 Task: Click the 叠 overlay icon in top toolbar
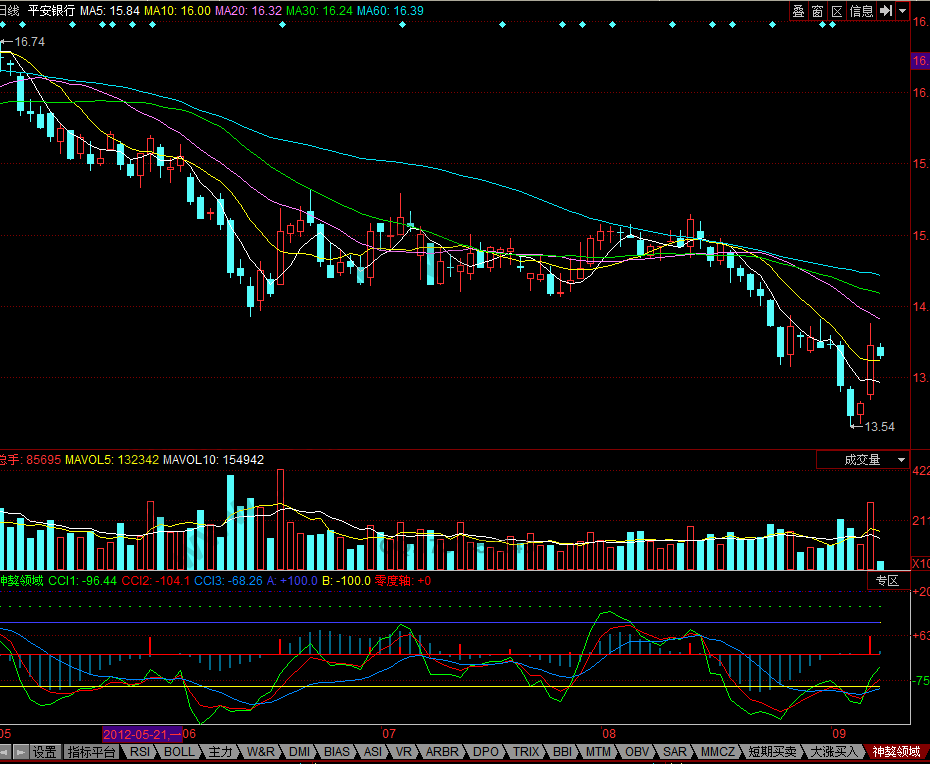click(798, 11)
